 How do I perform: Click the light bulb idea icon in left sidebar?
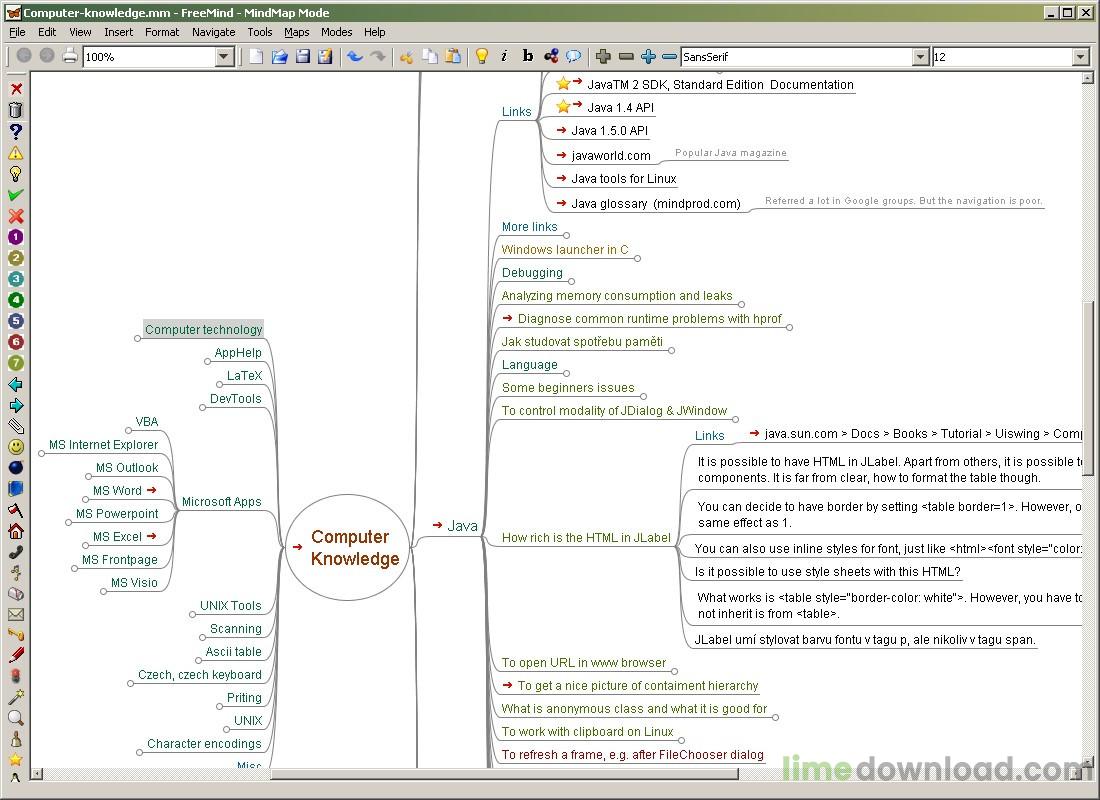(15, 173)
